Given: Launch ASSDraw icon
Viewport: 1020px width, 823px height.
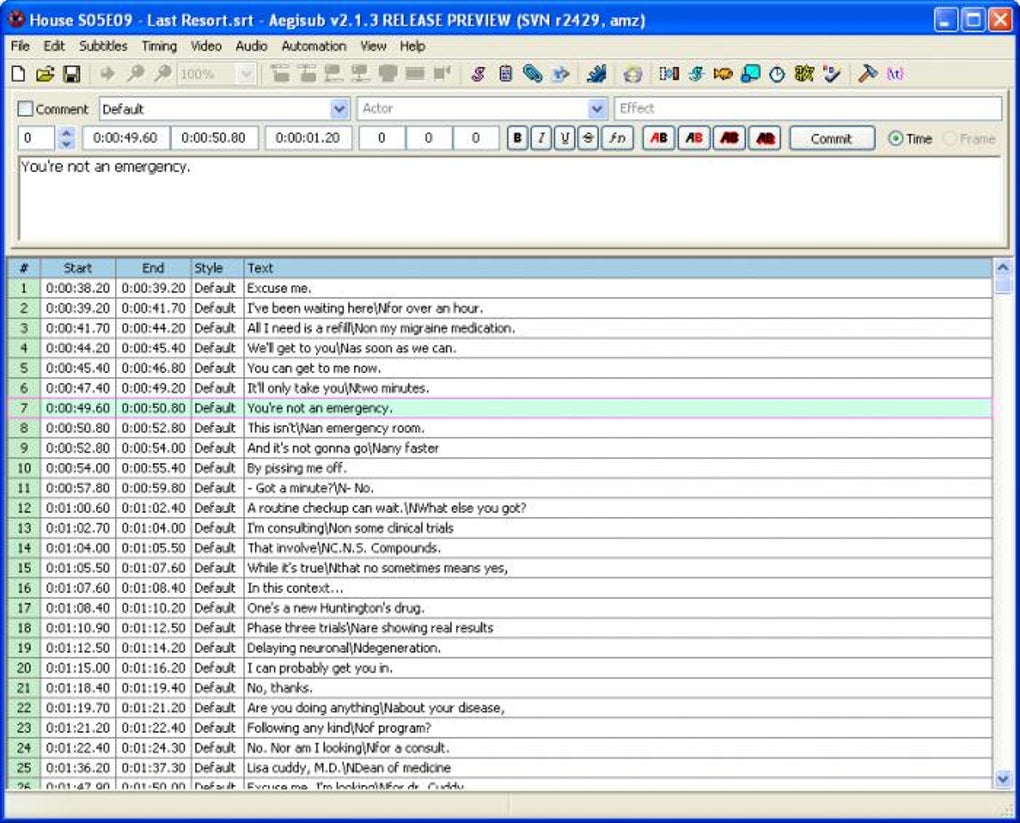Looking at the screenshot, I should coord(632,74).
